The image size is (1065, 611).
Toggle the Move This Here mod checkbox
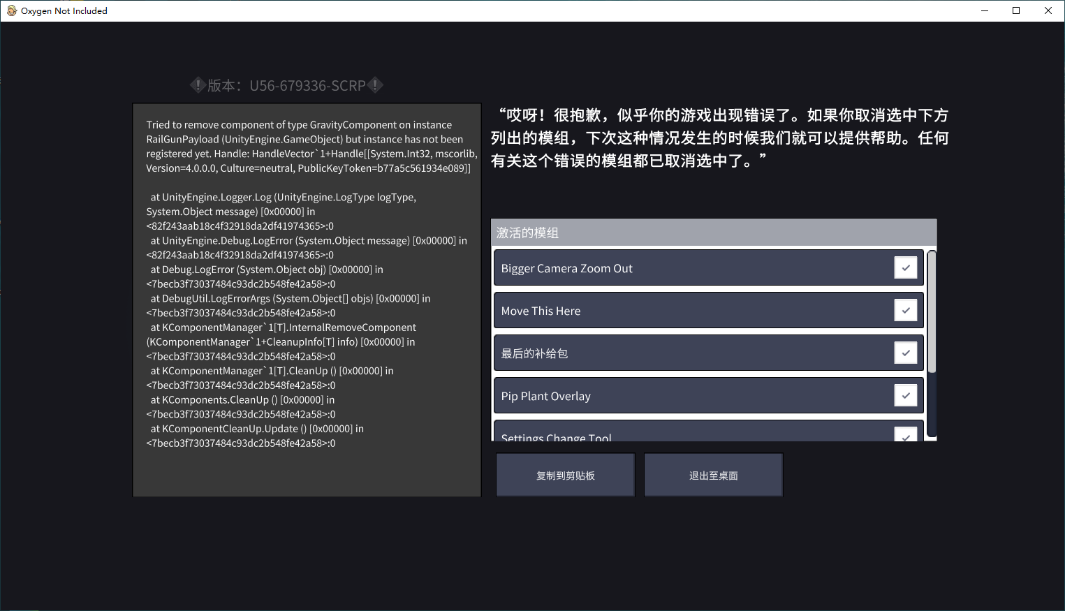point(905,311)
